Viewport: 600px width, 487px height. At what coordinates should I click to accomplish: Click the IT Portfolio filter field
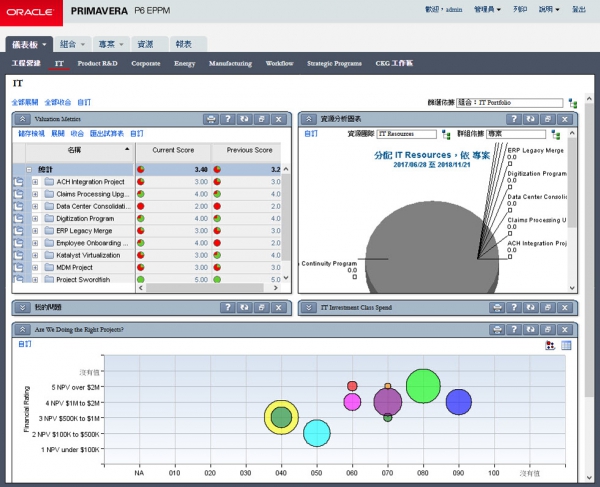click(x=510, y=103)
